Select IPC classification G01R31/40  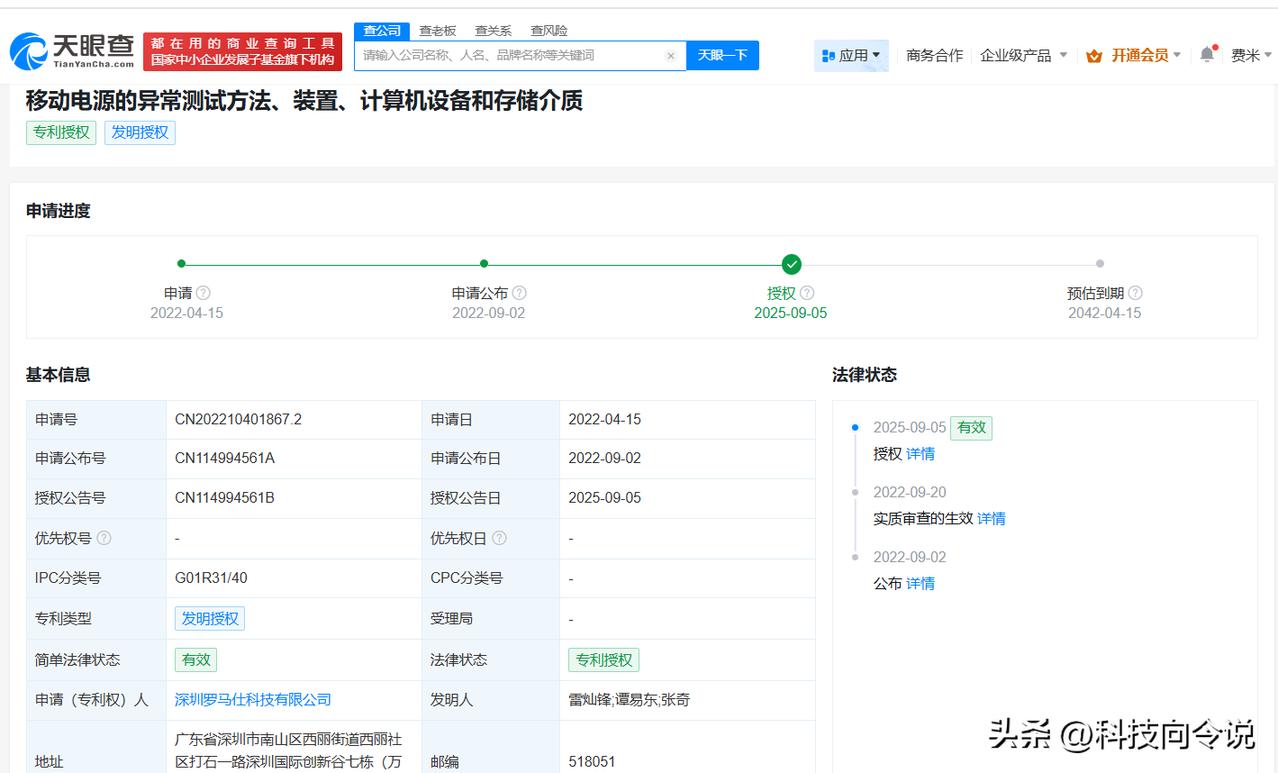pyautogui.click(x=211, y=578)
